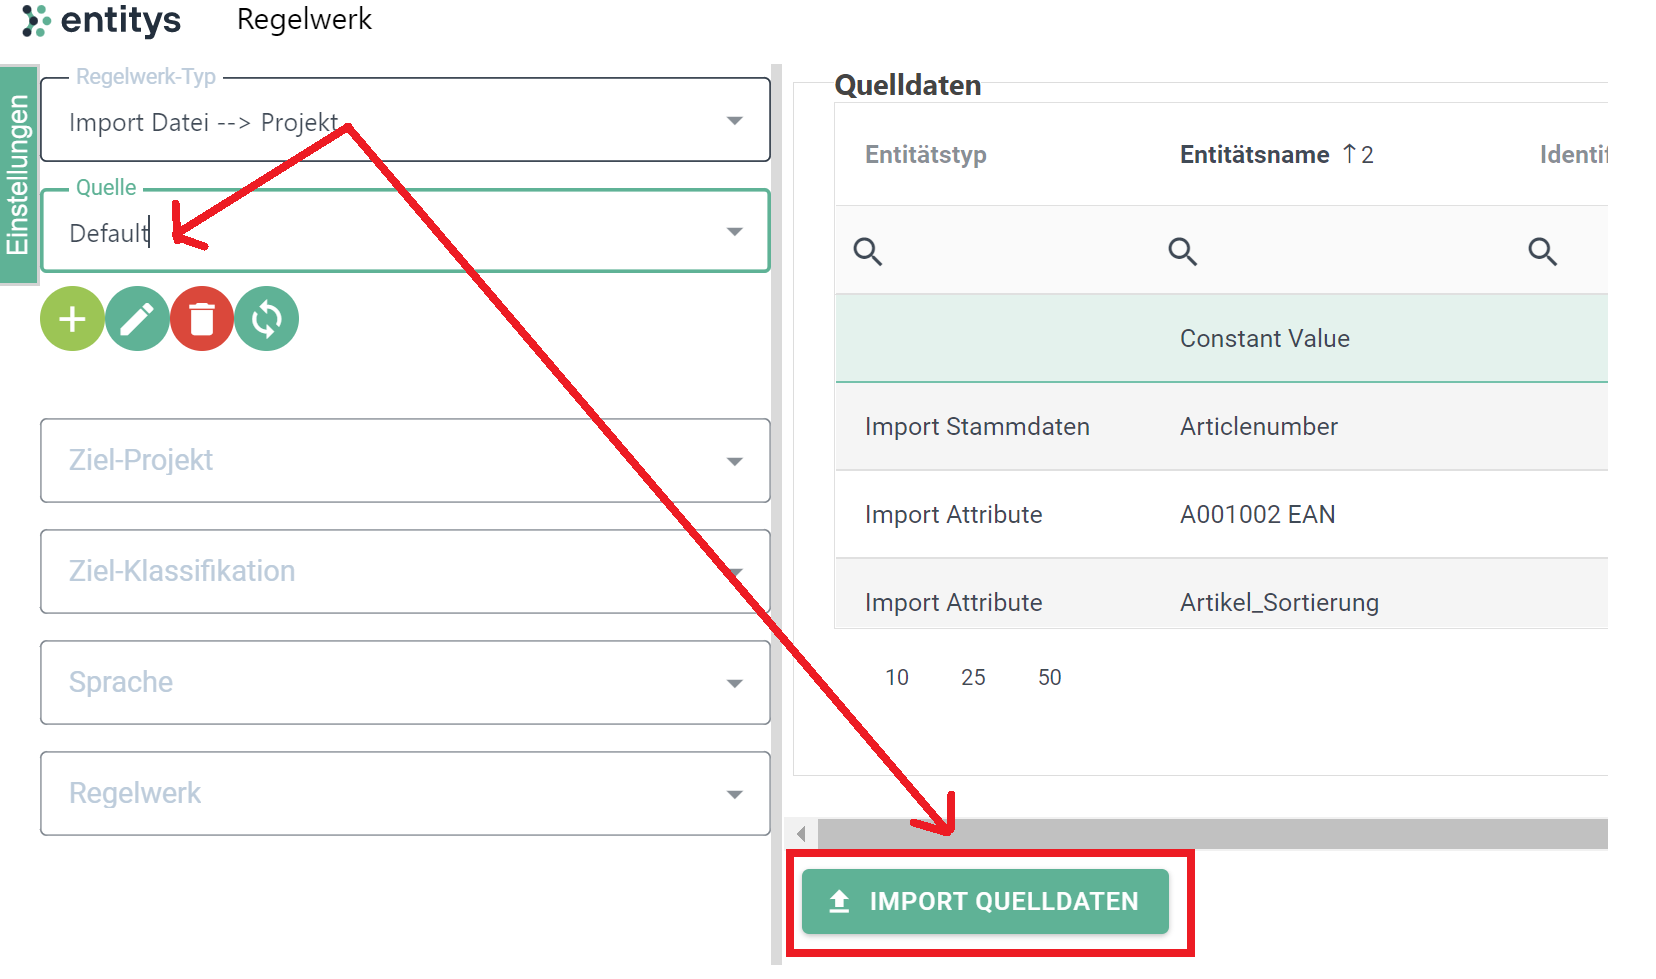
Task: Open the Ziel-Projekt dropdown
Action: 405,460
